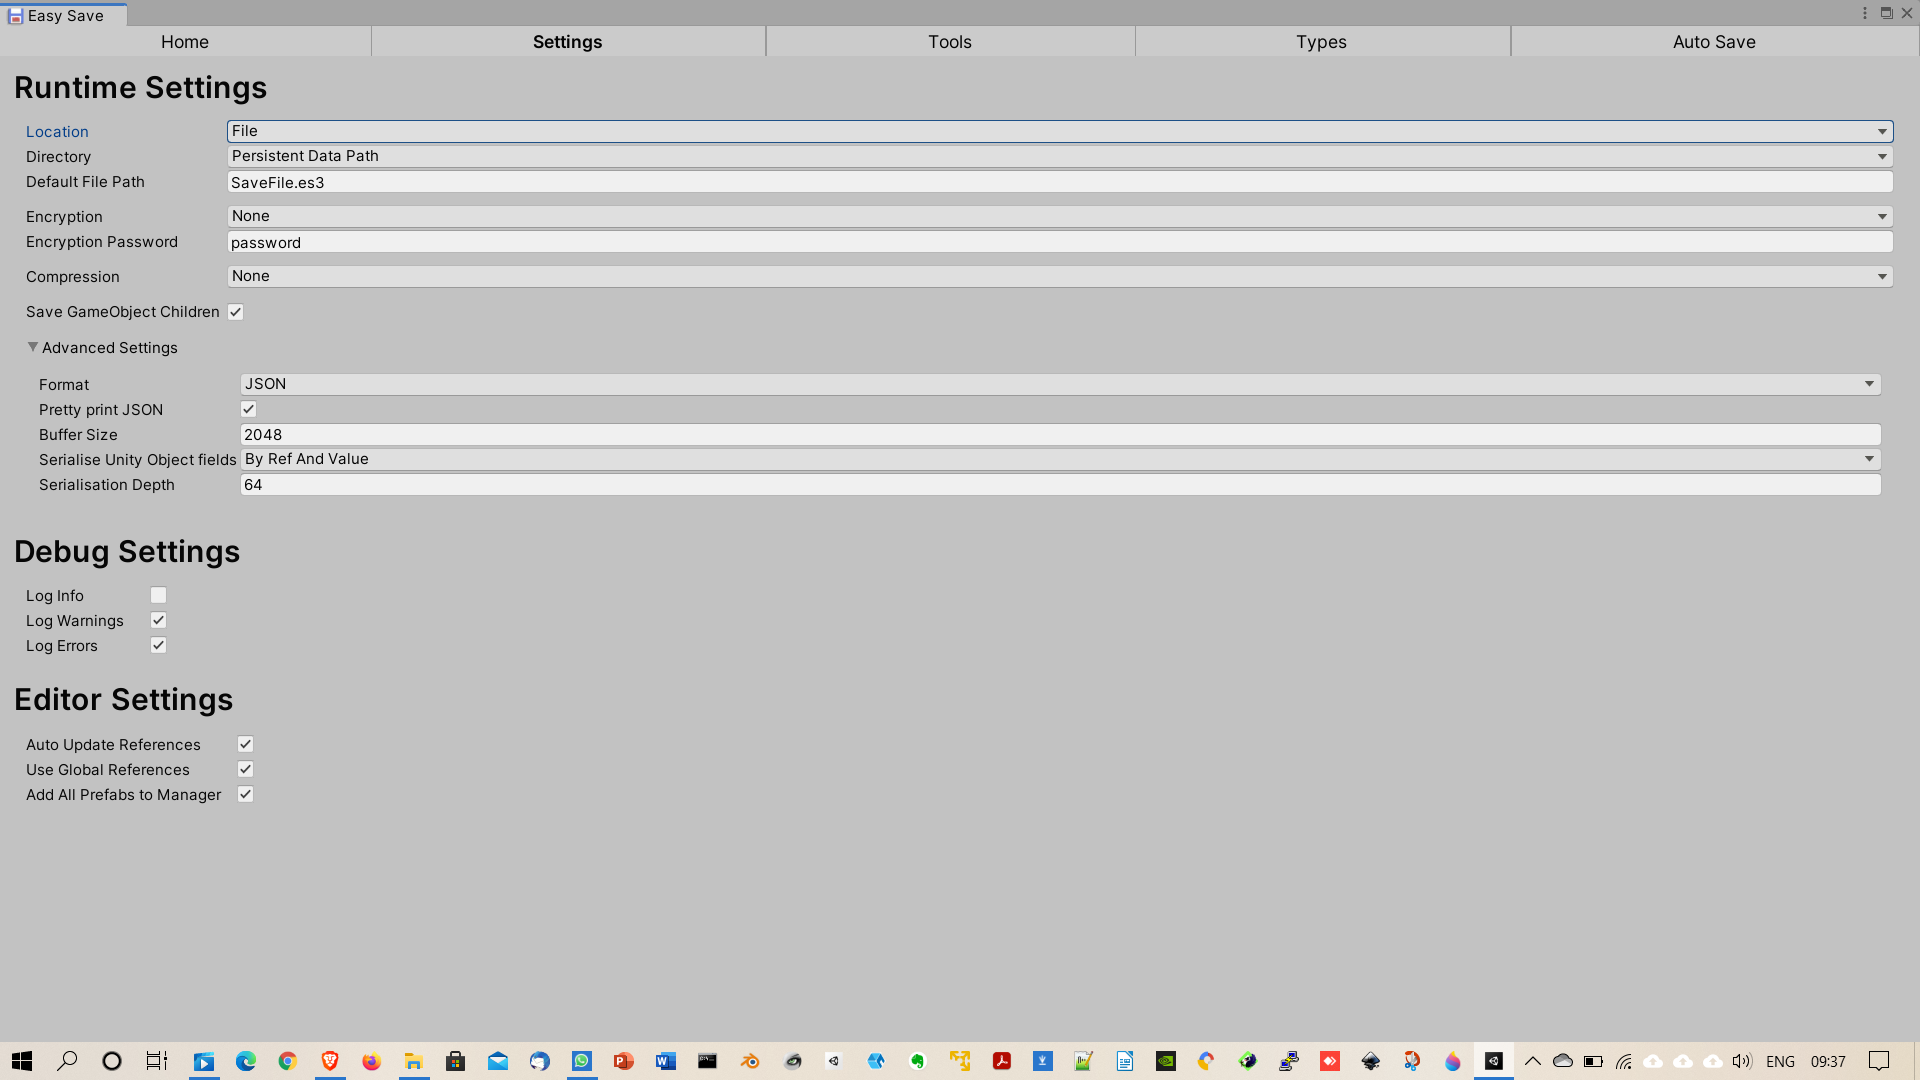The width and height of the screenshot is (1920, 1080).
Task: Uncheck Use Global References
Action: tap(245, 769)
